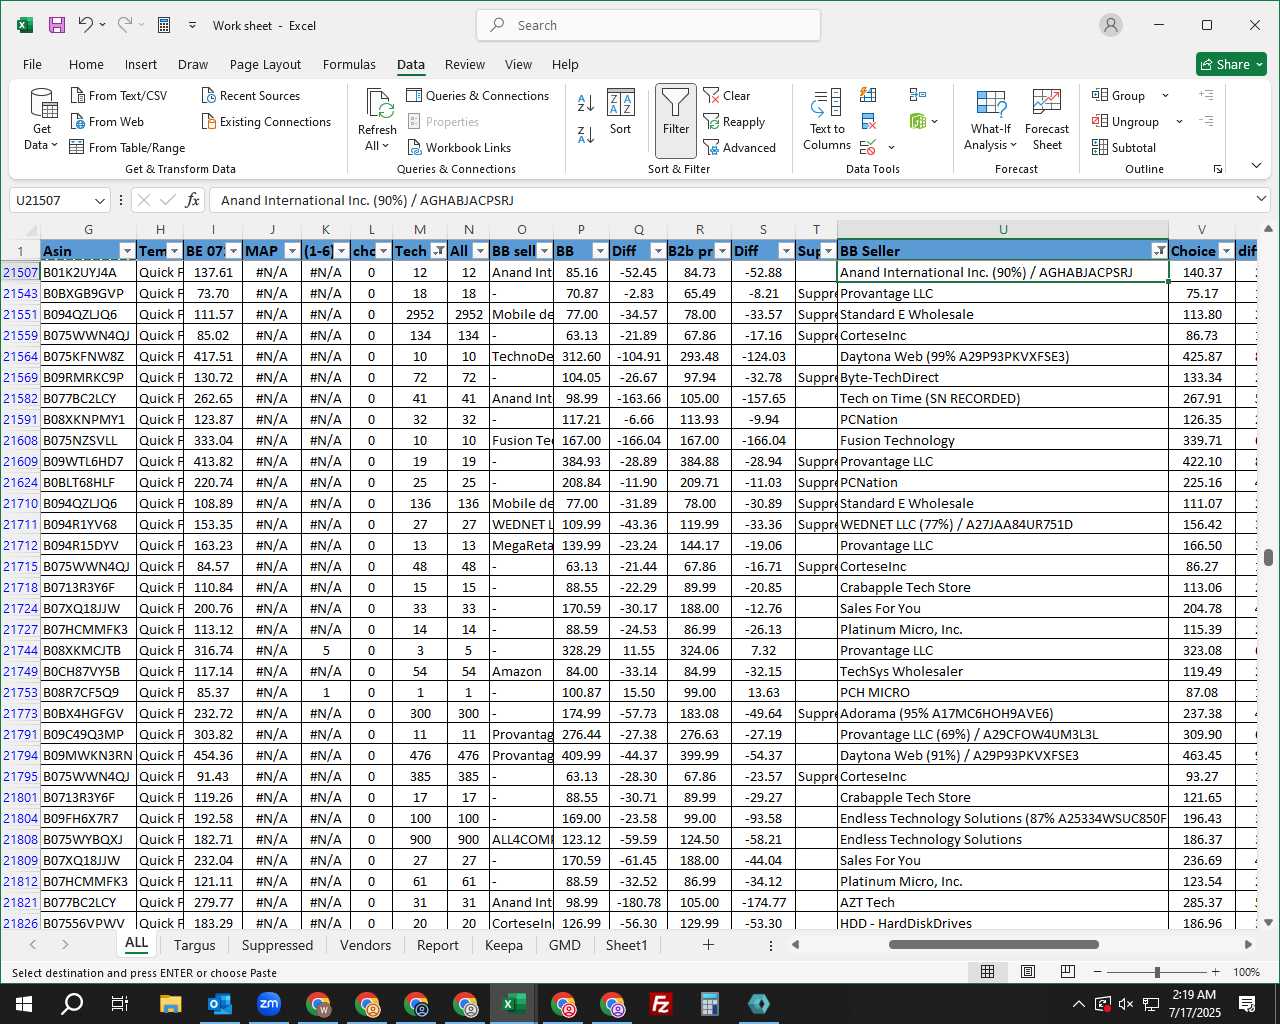Expand the Group dropdown arrow
This screenshot has width=1280, height=1024.
(x=1165, y=96)
